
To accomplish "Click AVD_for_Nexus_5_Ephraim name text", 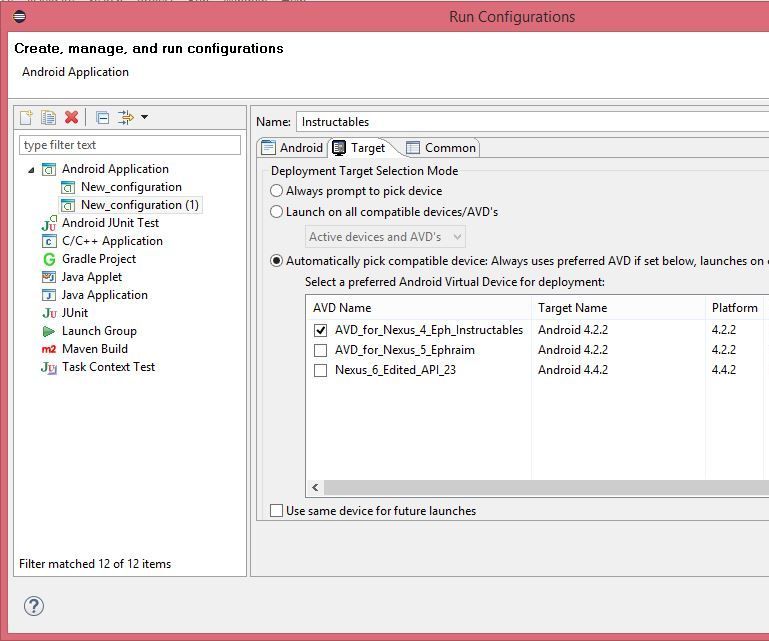I will [x=405, y=350].
